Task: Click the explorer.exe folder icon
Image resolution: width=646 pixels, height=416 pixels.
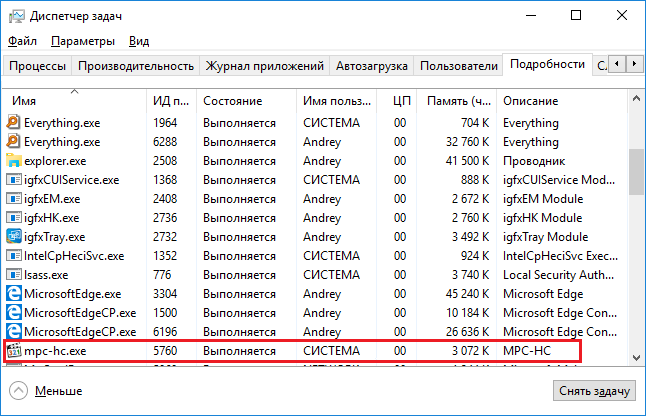Action: (x=14, y=161)
